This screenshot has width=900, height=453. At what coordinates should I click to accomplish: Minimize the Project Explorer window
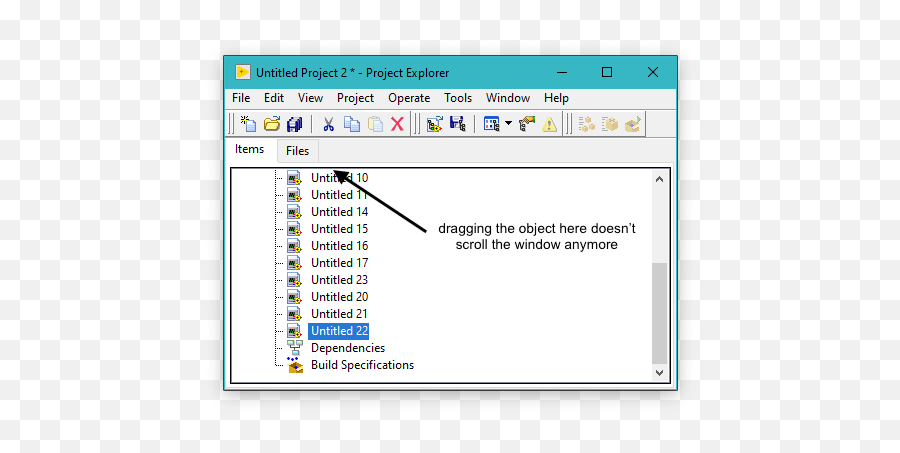tap(562, 72)
